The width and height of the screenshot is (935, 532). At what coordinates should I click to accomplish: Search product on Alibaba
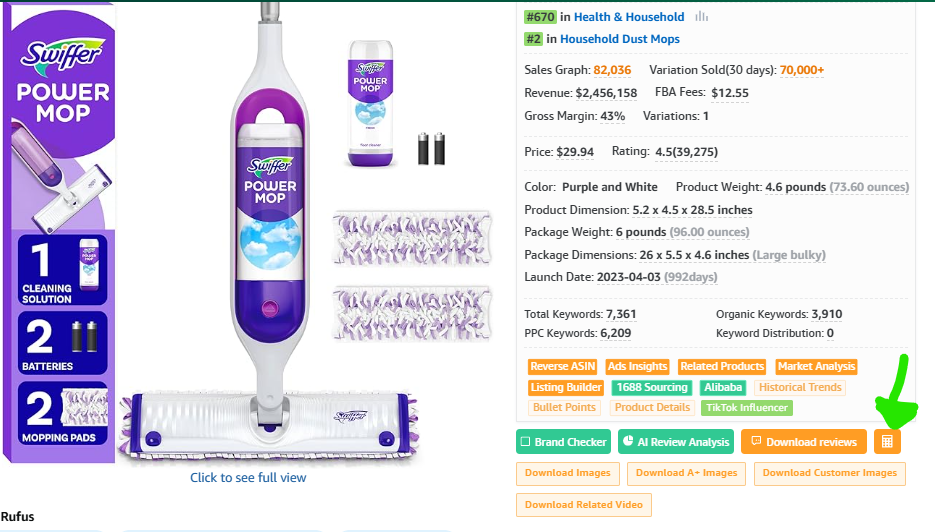723,387
